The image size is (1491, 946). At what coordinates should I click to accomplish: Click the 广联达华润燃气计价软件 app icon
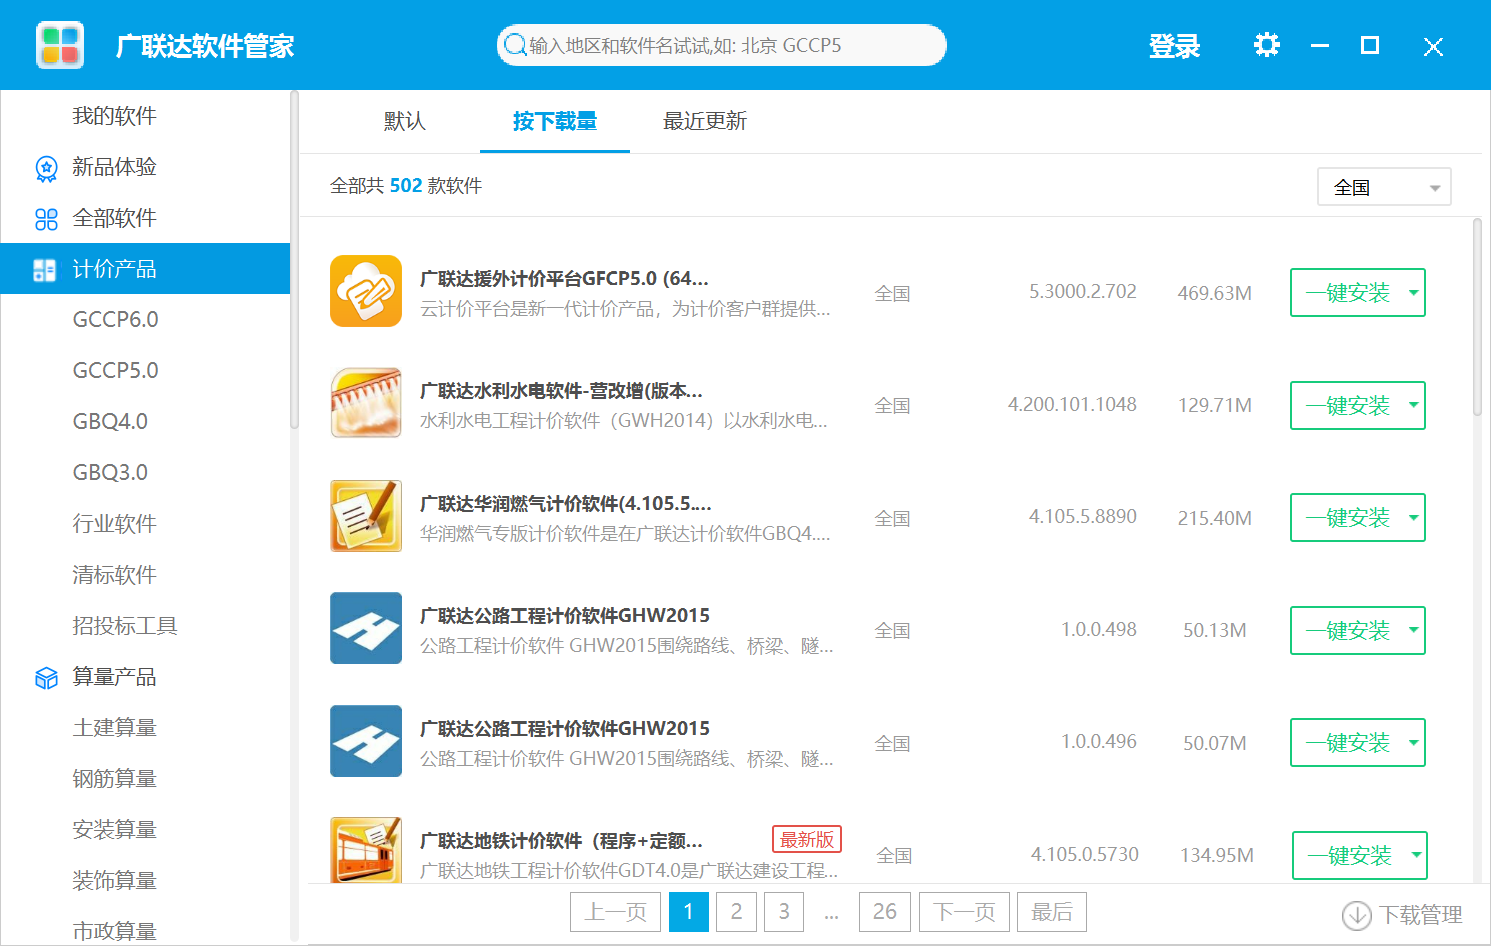pyautogui.click(x=366, y=516)
